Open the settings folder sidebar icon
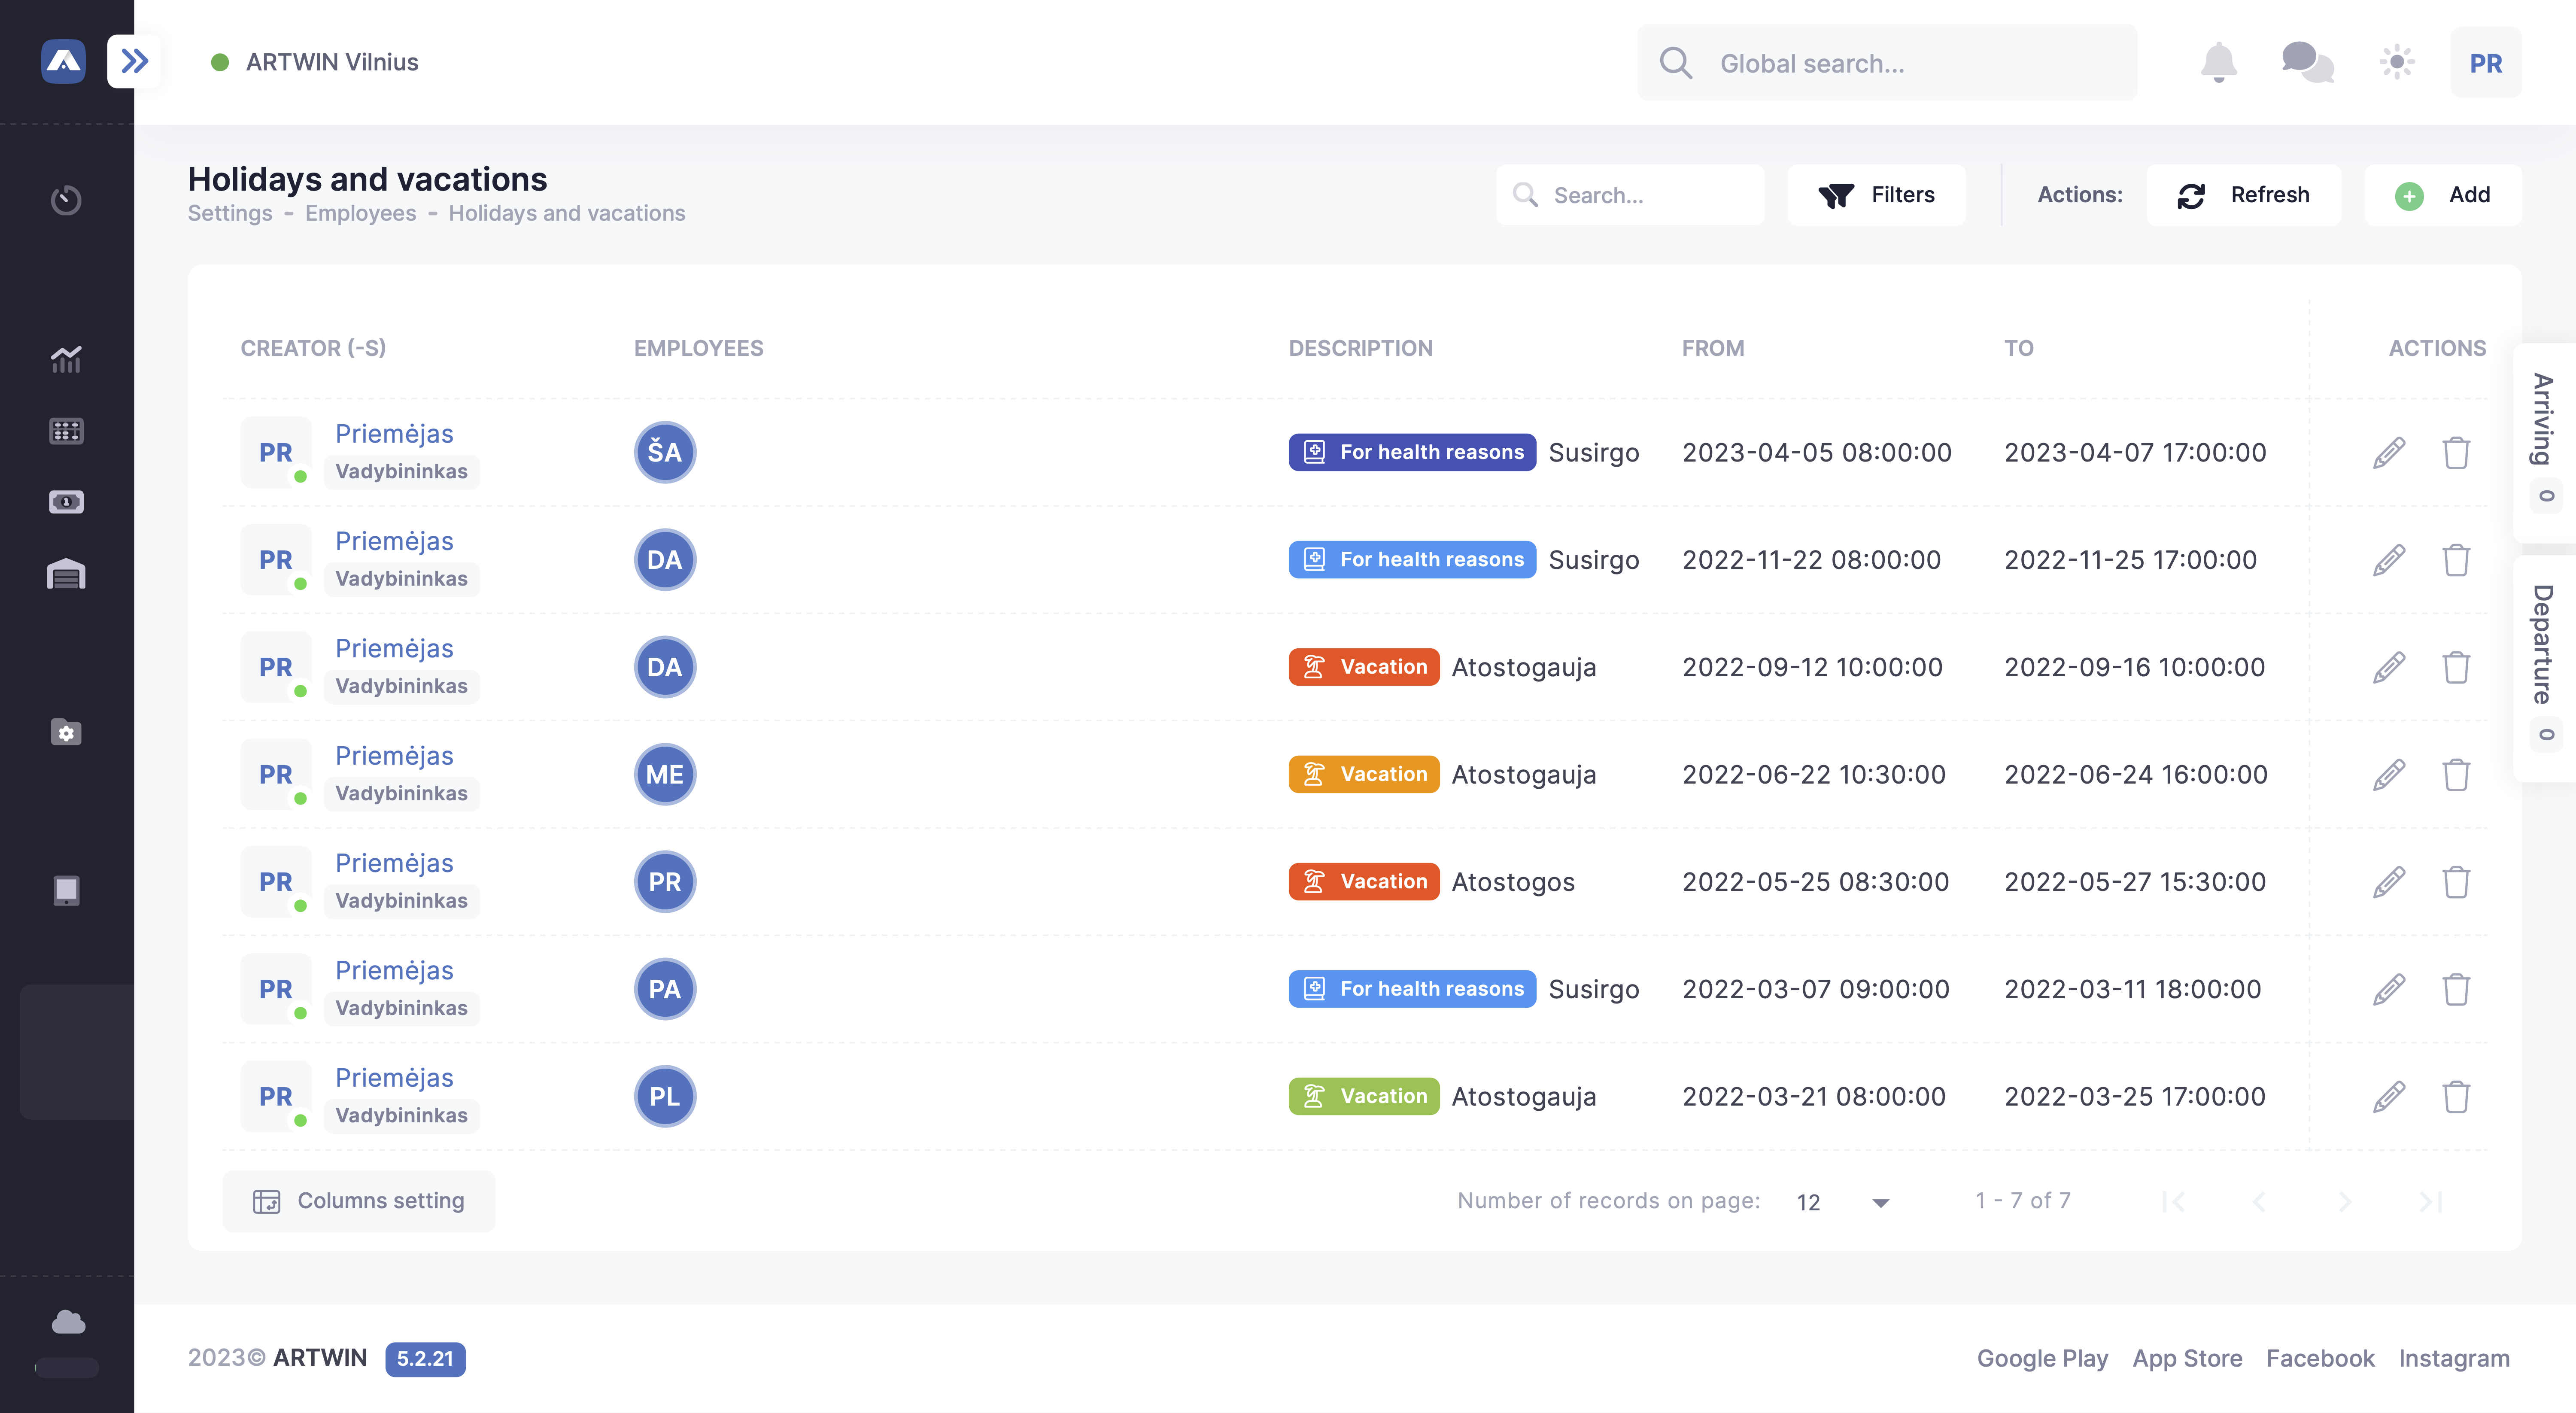Image resolution: width=2576 pixels, height=1413 pixels. coord(66,732)
